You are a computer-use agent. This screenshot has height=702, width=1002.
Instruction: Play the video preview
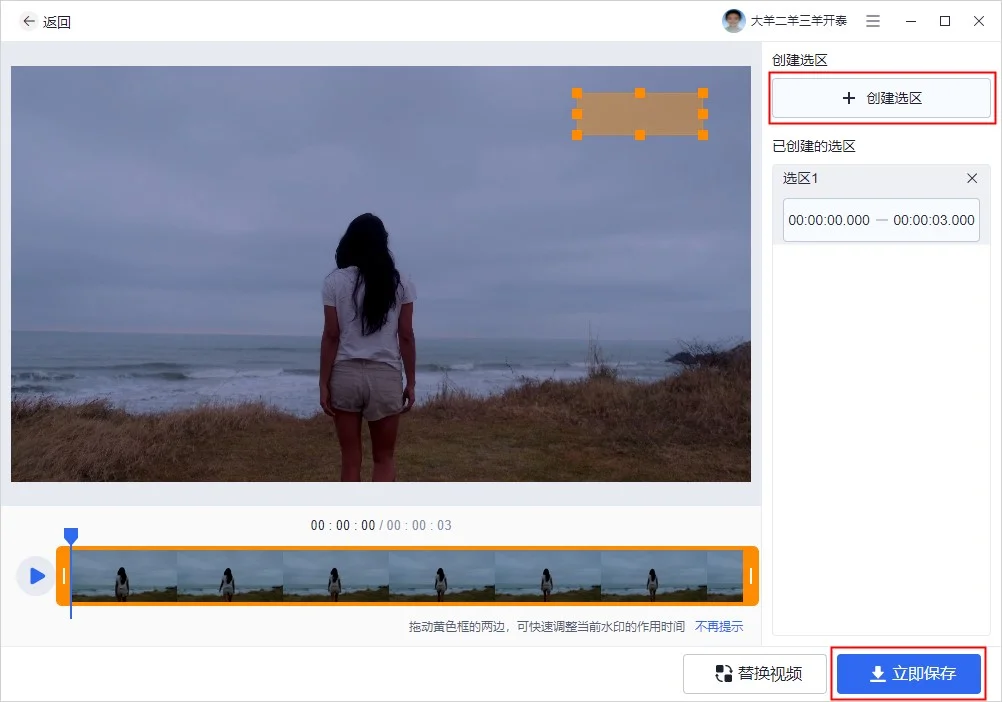click(36, 576)
